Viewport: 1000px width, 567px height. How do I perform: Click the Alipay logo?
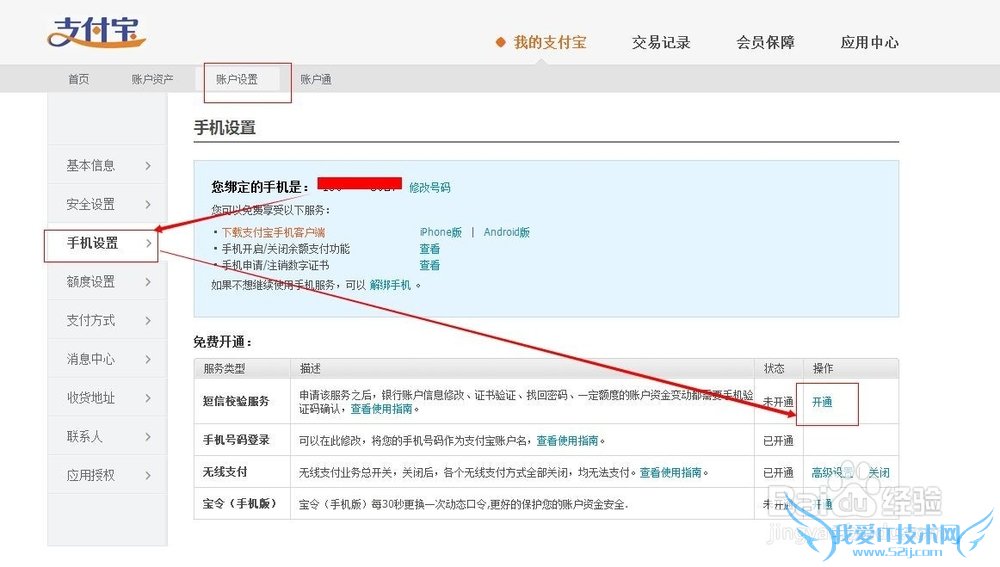click(x=96, y=32)
